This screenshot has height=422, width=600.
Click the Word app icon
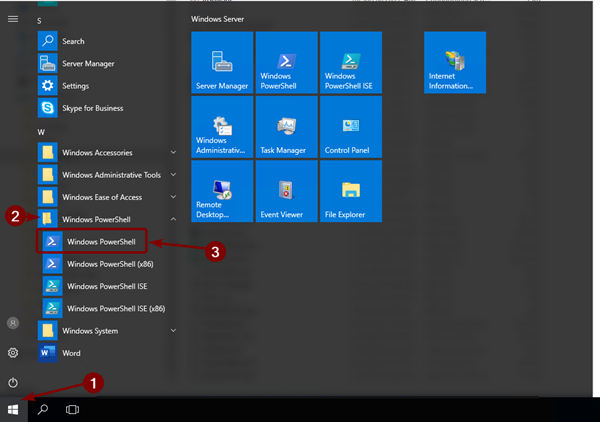coord(47,352)
